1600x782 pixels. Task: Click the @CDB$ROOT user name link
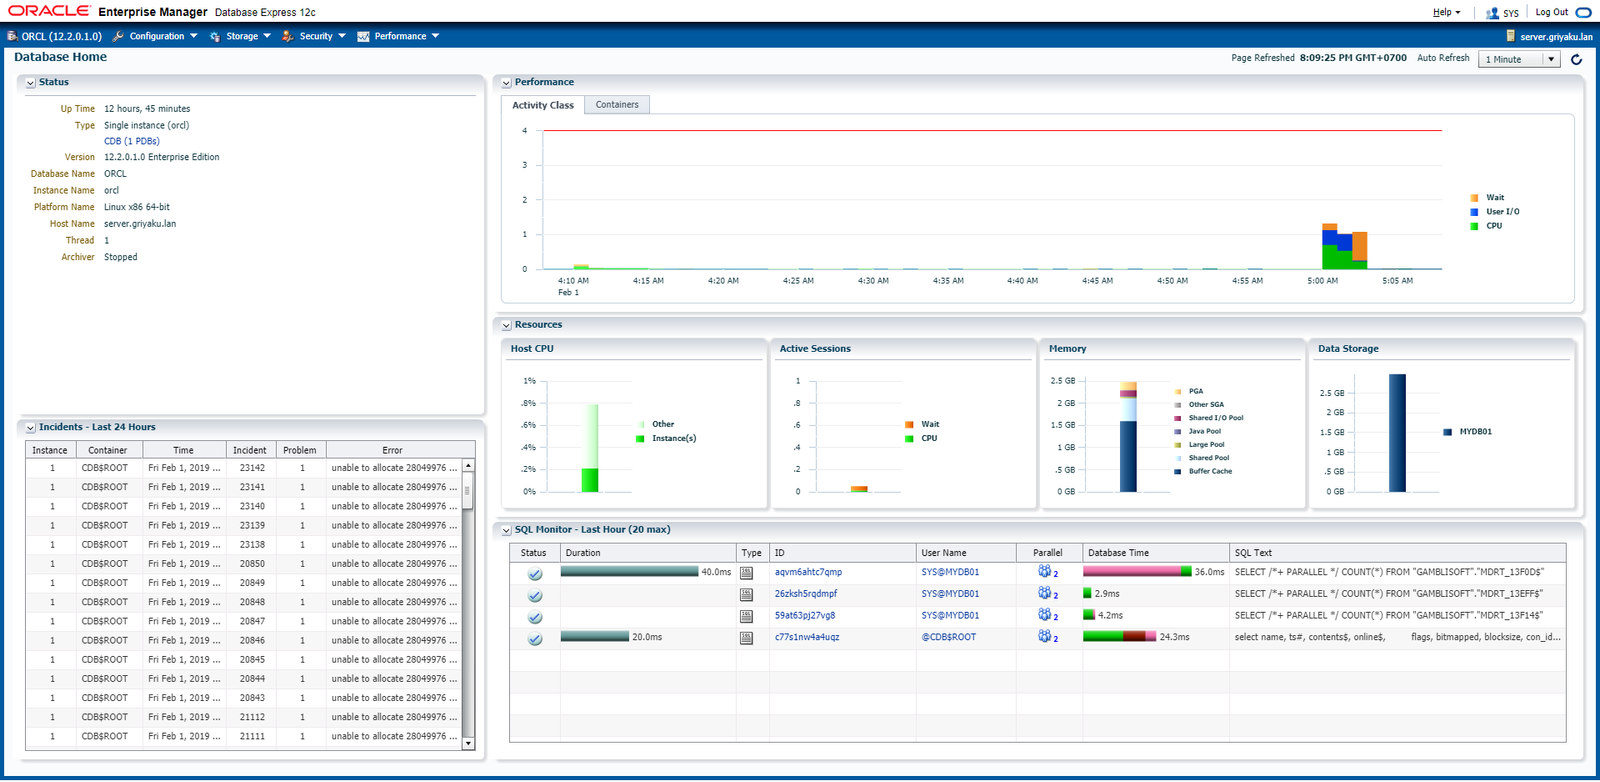pyautogui.click(x=949, y=637)
